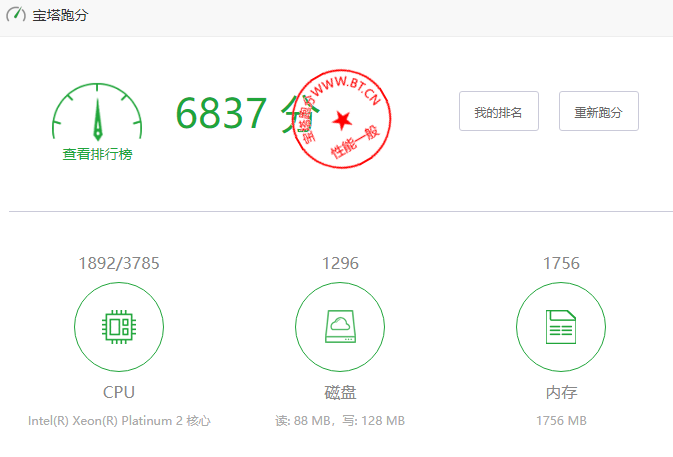Viewport: 673px width, 457px height.
Task: Click the 宝塔跑分 title text
Action: coord(61,15)
